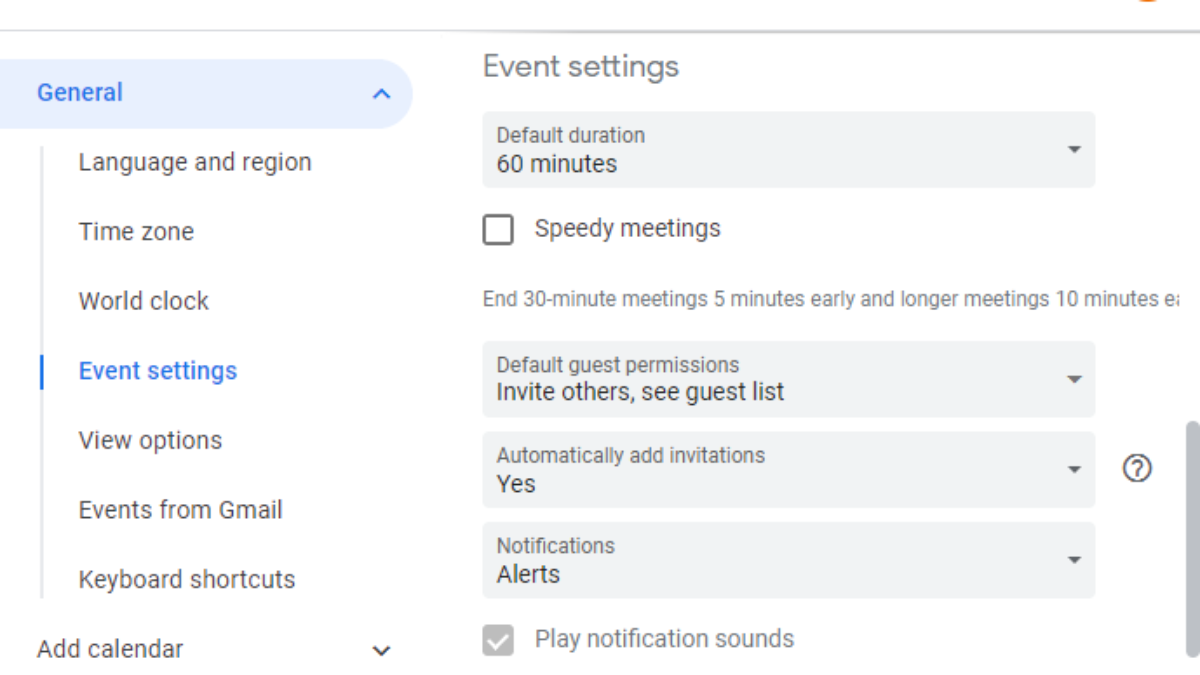Enable the Speedy meetings checkbox
This screenshot has height=675, width=1200.
click(498, 230)
